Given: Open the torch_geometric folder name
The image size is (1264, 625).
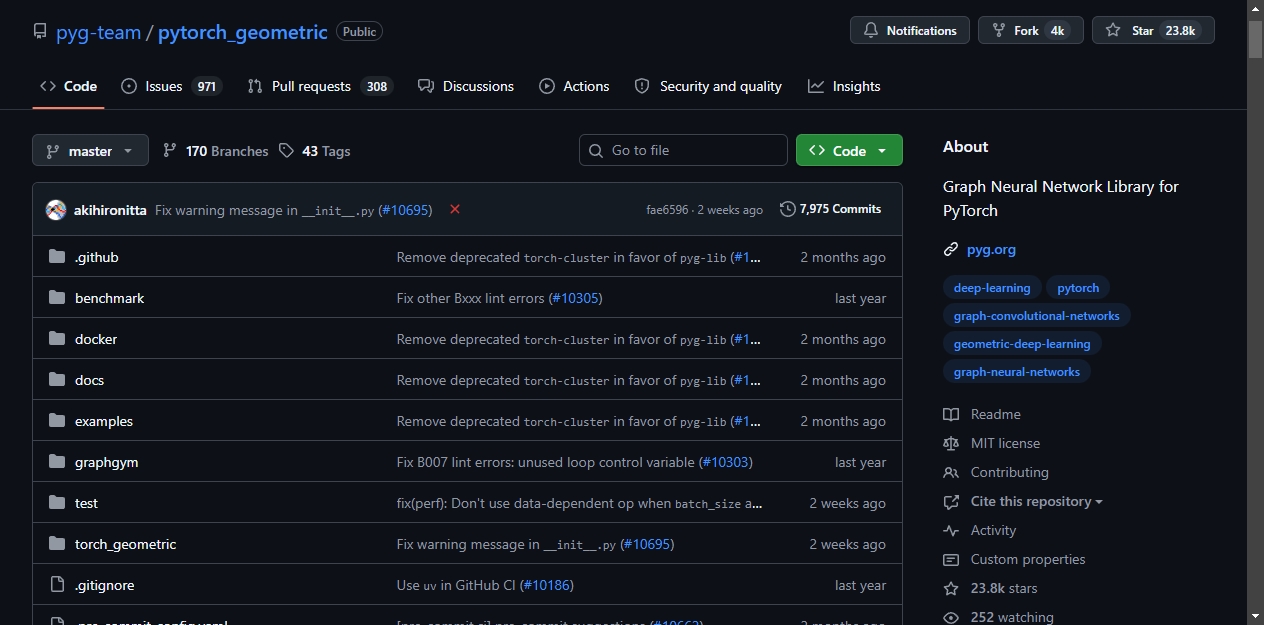Looking at the screenshot, I should point(125,544).
